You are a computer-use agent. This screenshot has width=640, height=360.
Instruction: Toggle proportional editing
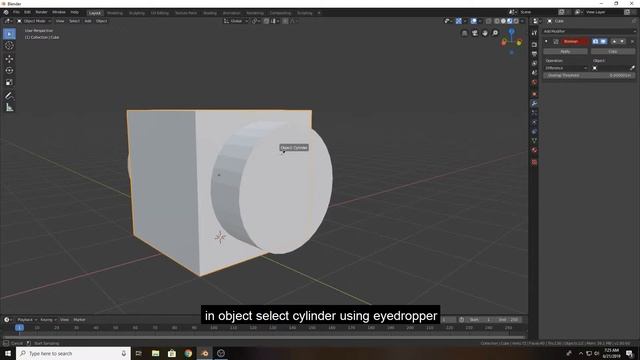pos(285,21)
